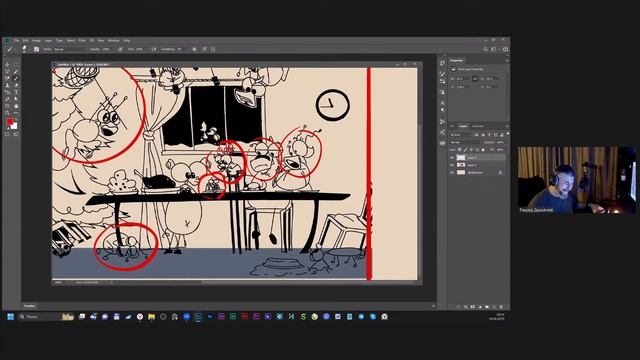Open the File menu

tap(16, 40)
